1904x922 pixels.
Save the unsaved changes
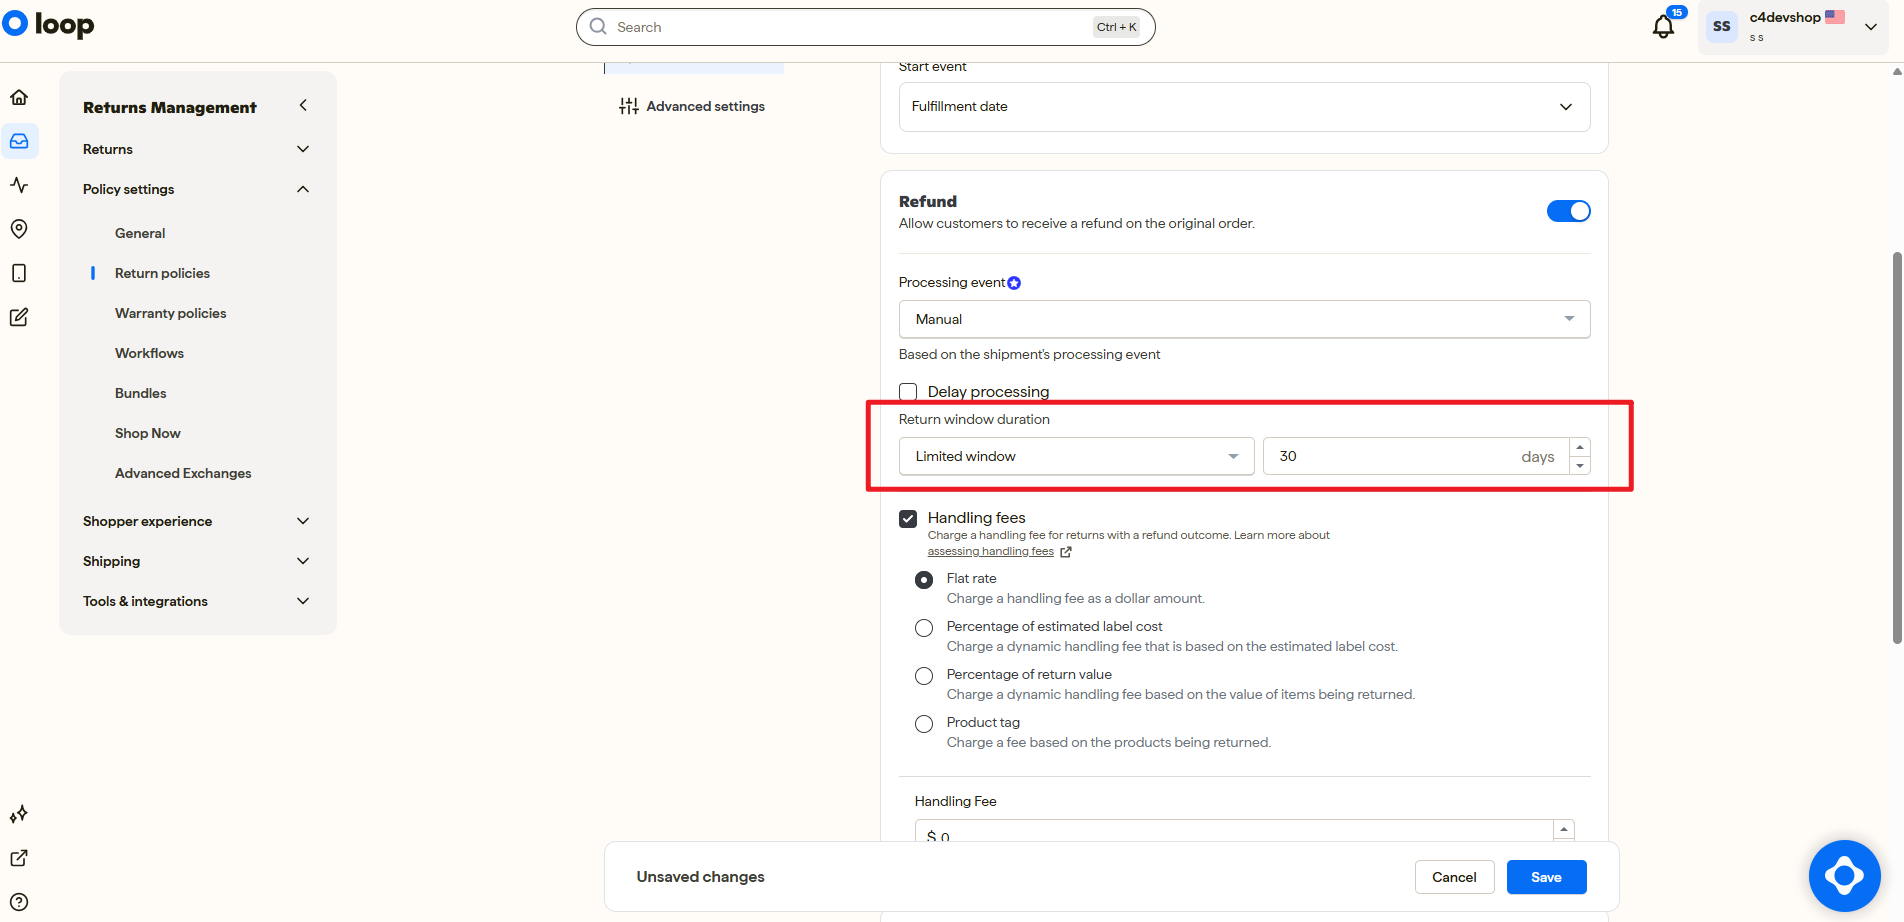[1546, 877]
